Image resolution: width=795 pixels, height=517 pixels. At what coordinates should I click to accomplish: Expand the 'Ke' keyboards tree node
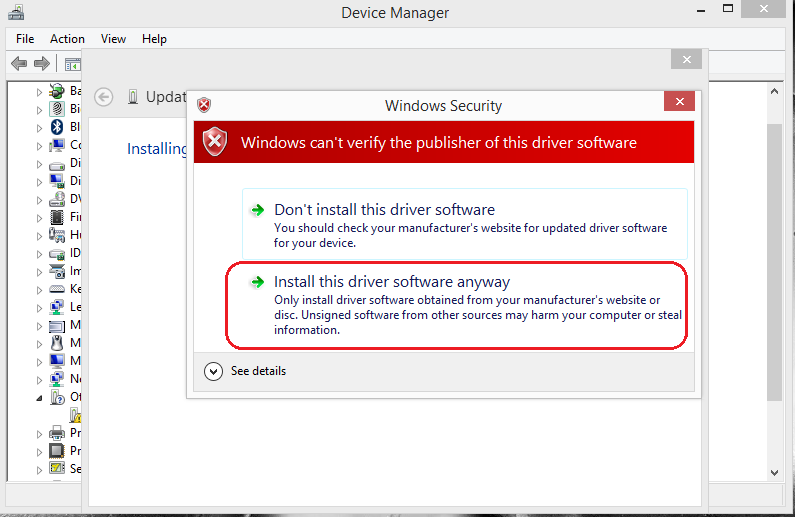[39, 290]
